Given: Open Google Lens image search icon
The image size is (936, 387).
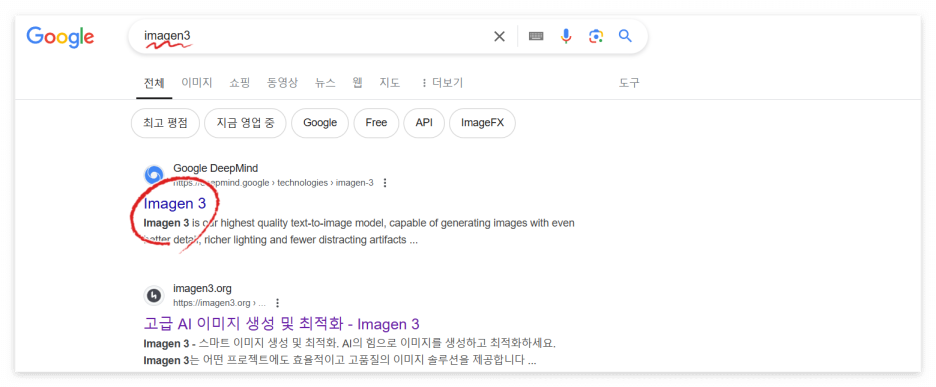Looking at the screenshot, I should tap(595, 36).
